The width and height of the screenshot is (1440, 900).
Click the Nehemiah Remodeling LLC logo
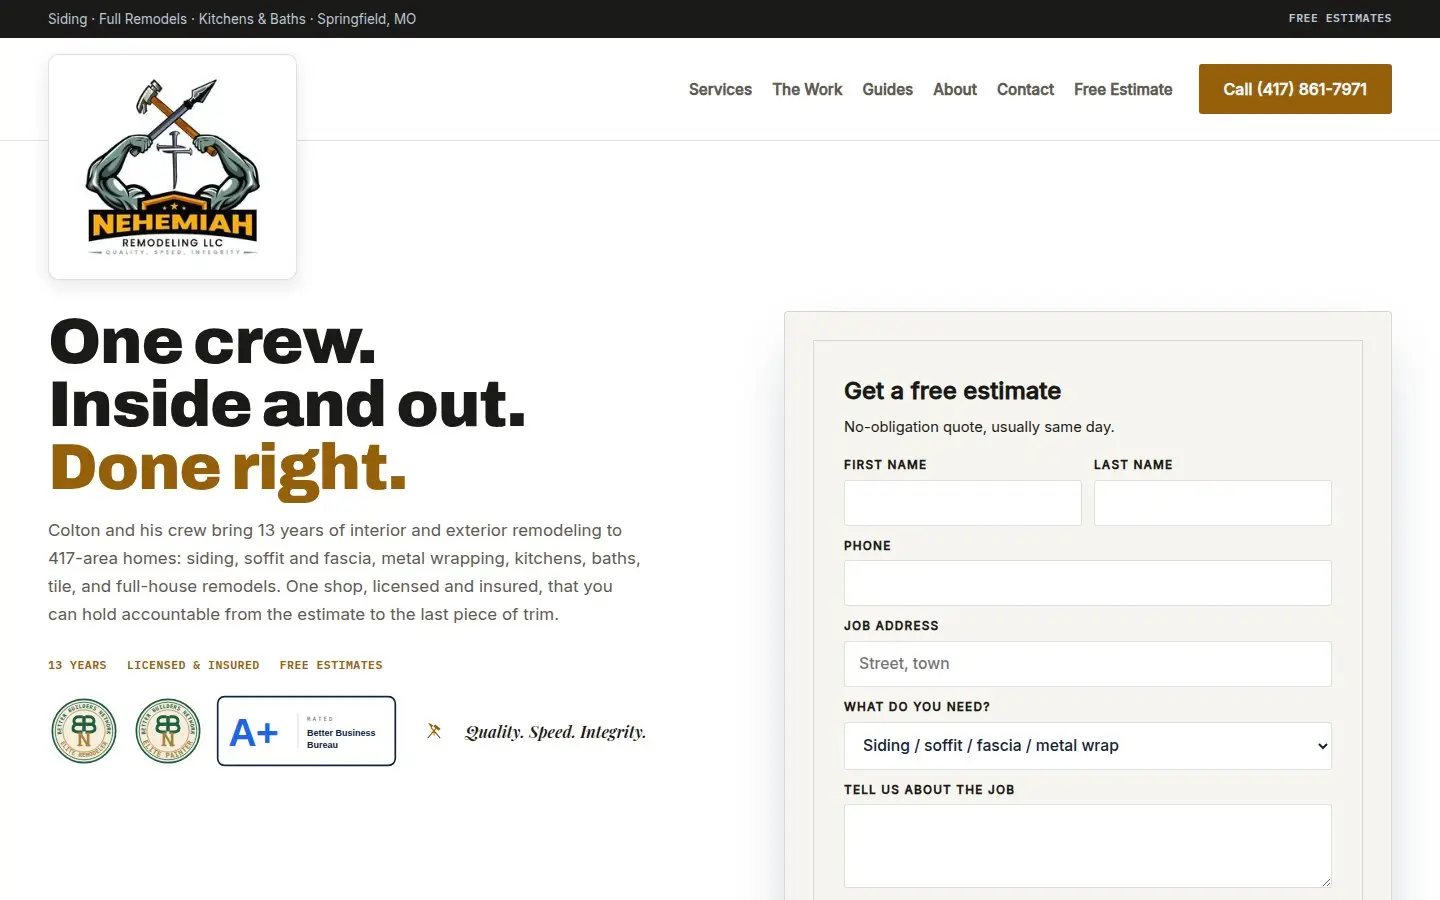[x=172, y=167]
